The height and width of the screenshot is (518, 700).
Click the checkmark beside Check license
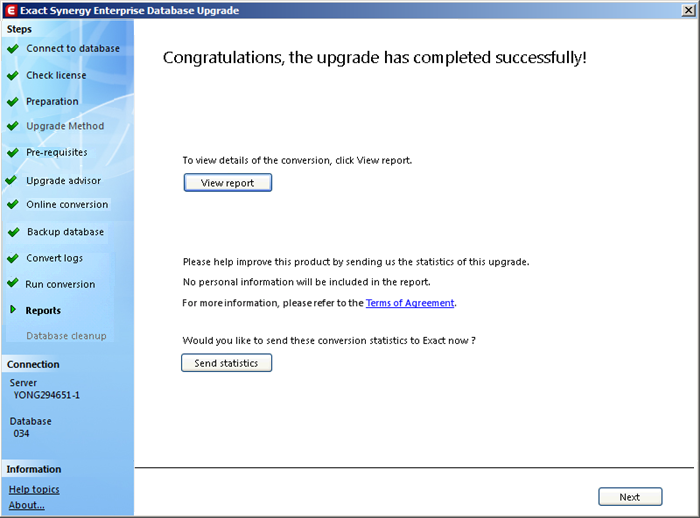click(x=13, y=75)
